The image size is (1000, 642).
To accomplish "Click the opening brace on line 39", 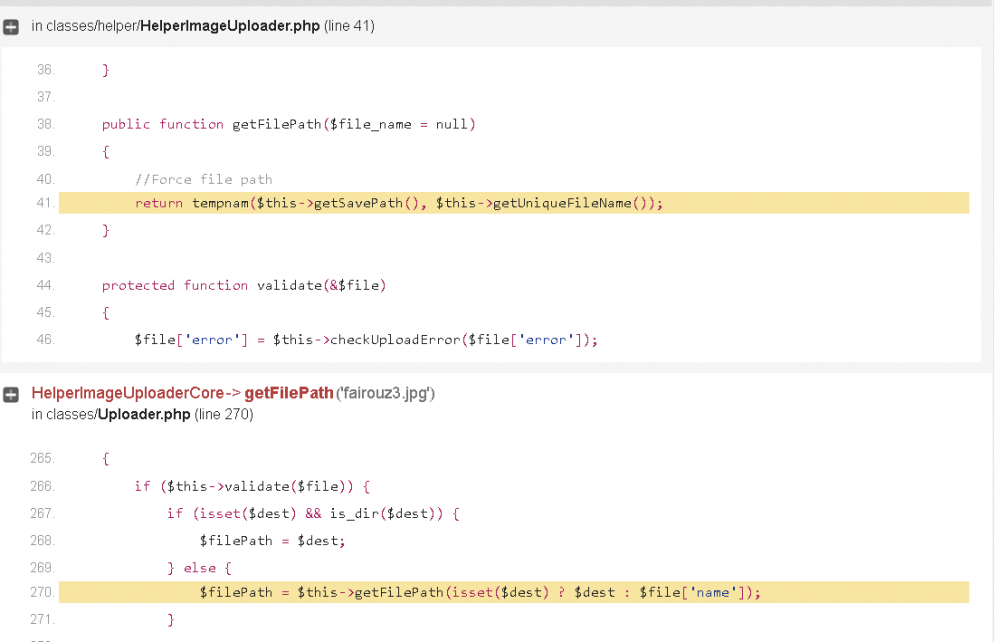I will pyautogui.click(x=106, y=152).
